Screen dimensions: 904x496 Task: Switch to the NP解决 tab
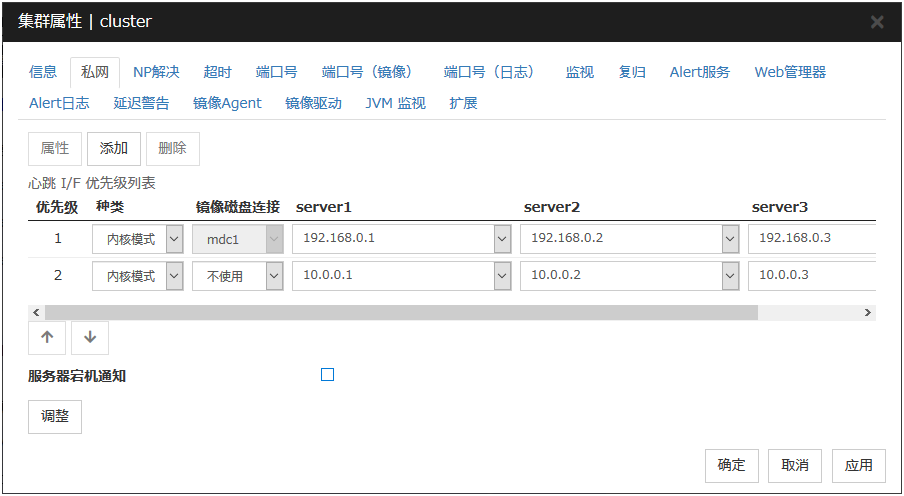(156, 72)
